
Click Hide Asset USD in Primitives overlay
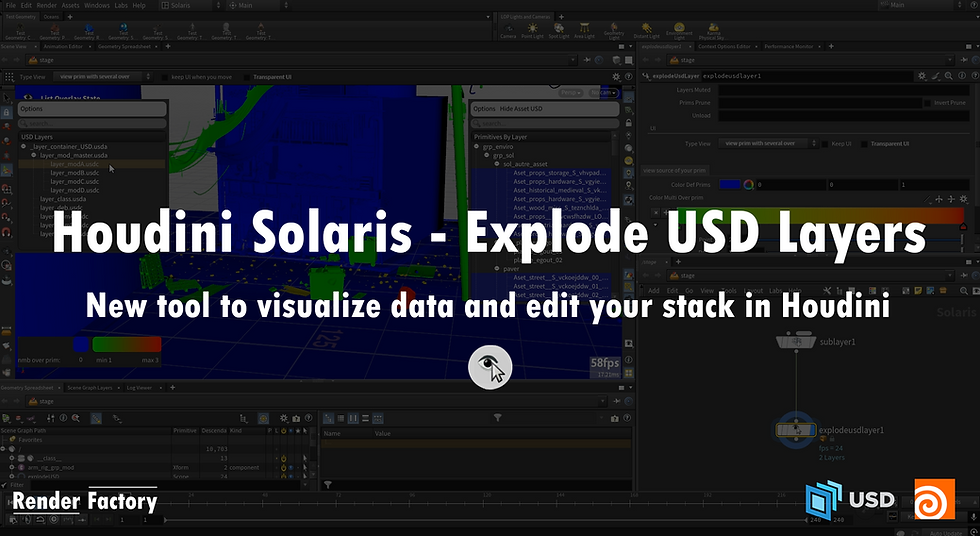point(521,109)
